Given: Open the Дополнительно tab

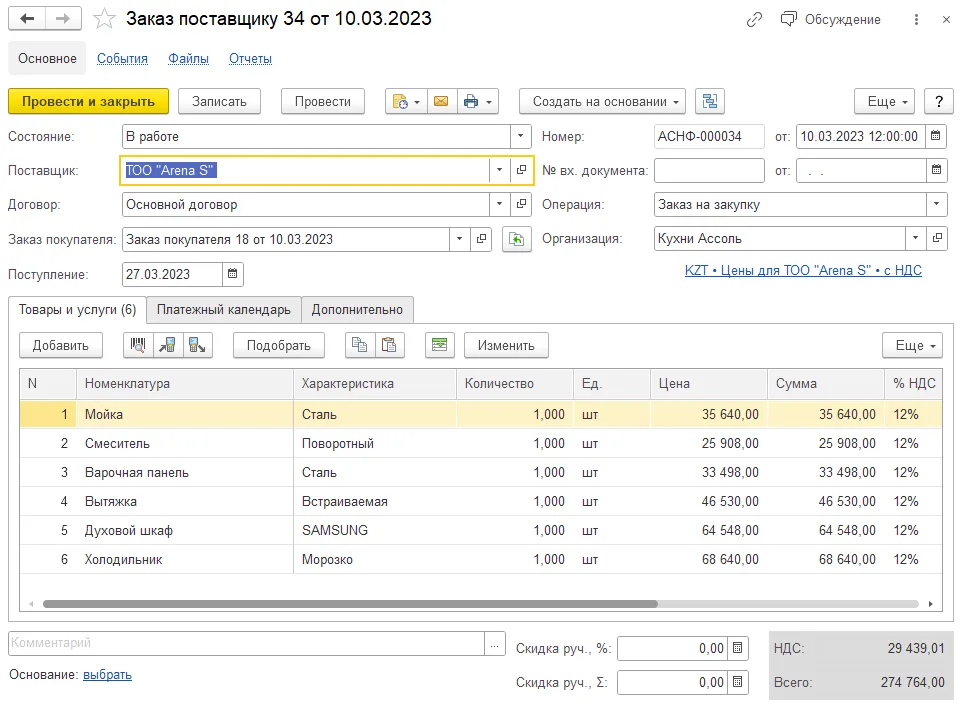Looking at the screenshot, I should [357, 310].
